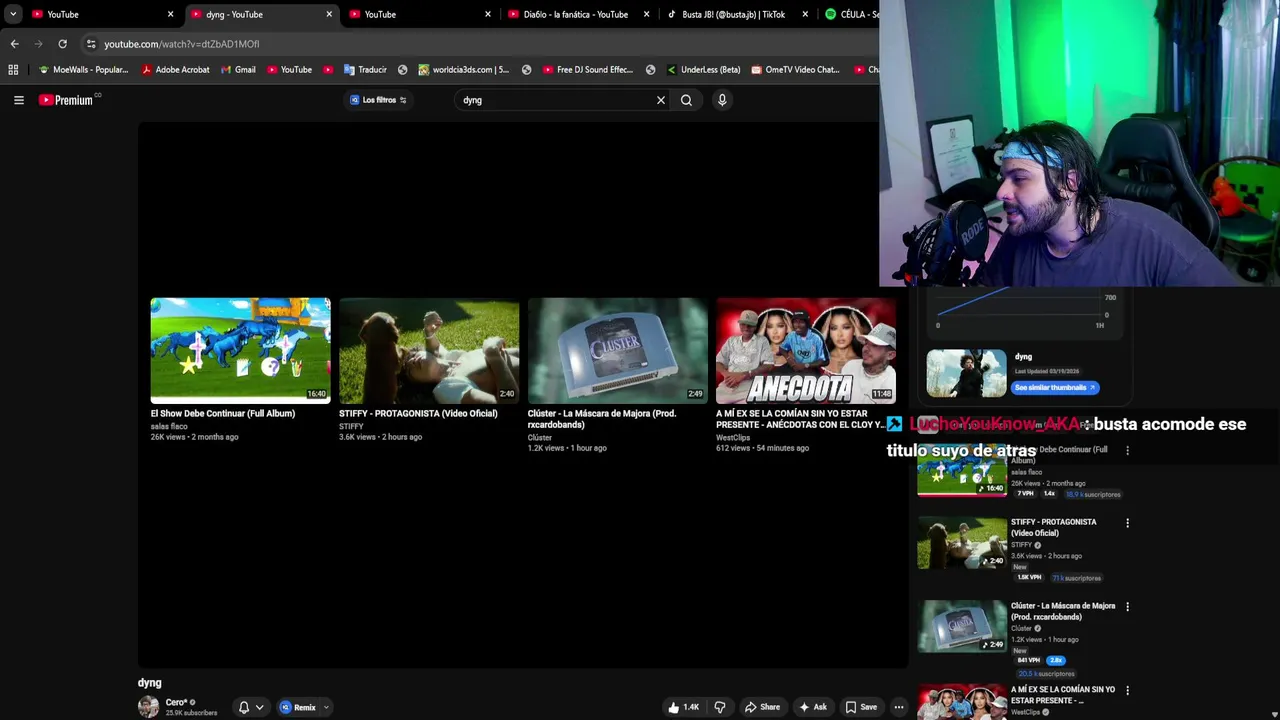Close the Dia6lo - la fanática tab

coord(646,14)
